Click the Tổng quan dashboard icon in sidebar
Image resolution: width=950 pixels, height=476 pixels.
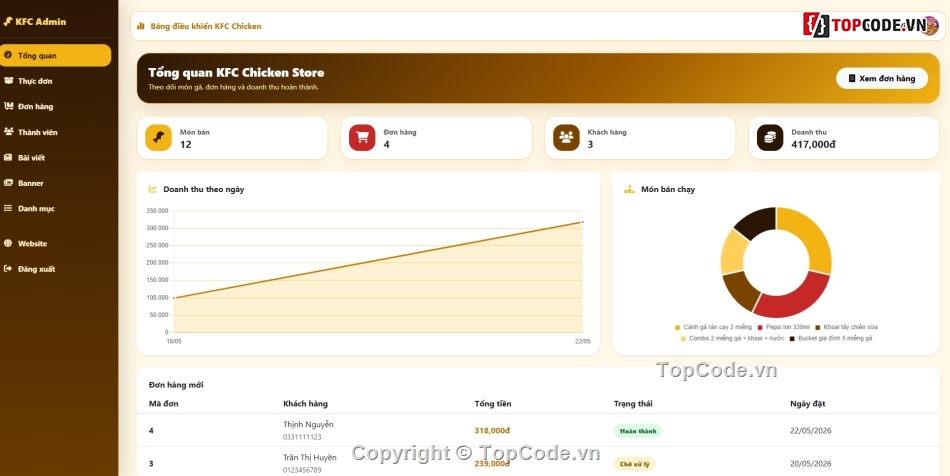point(8,55)
